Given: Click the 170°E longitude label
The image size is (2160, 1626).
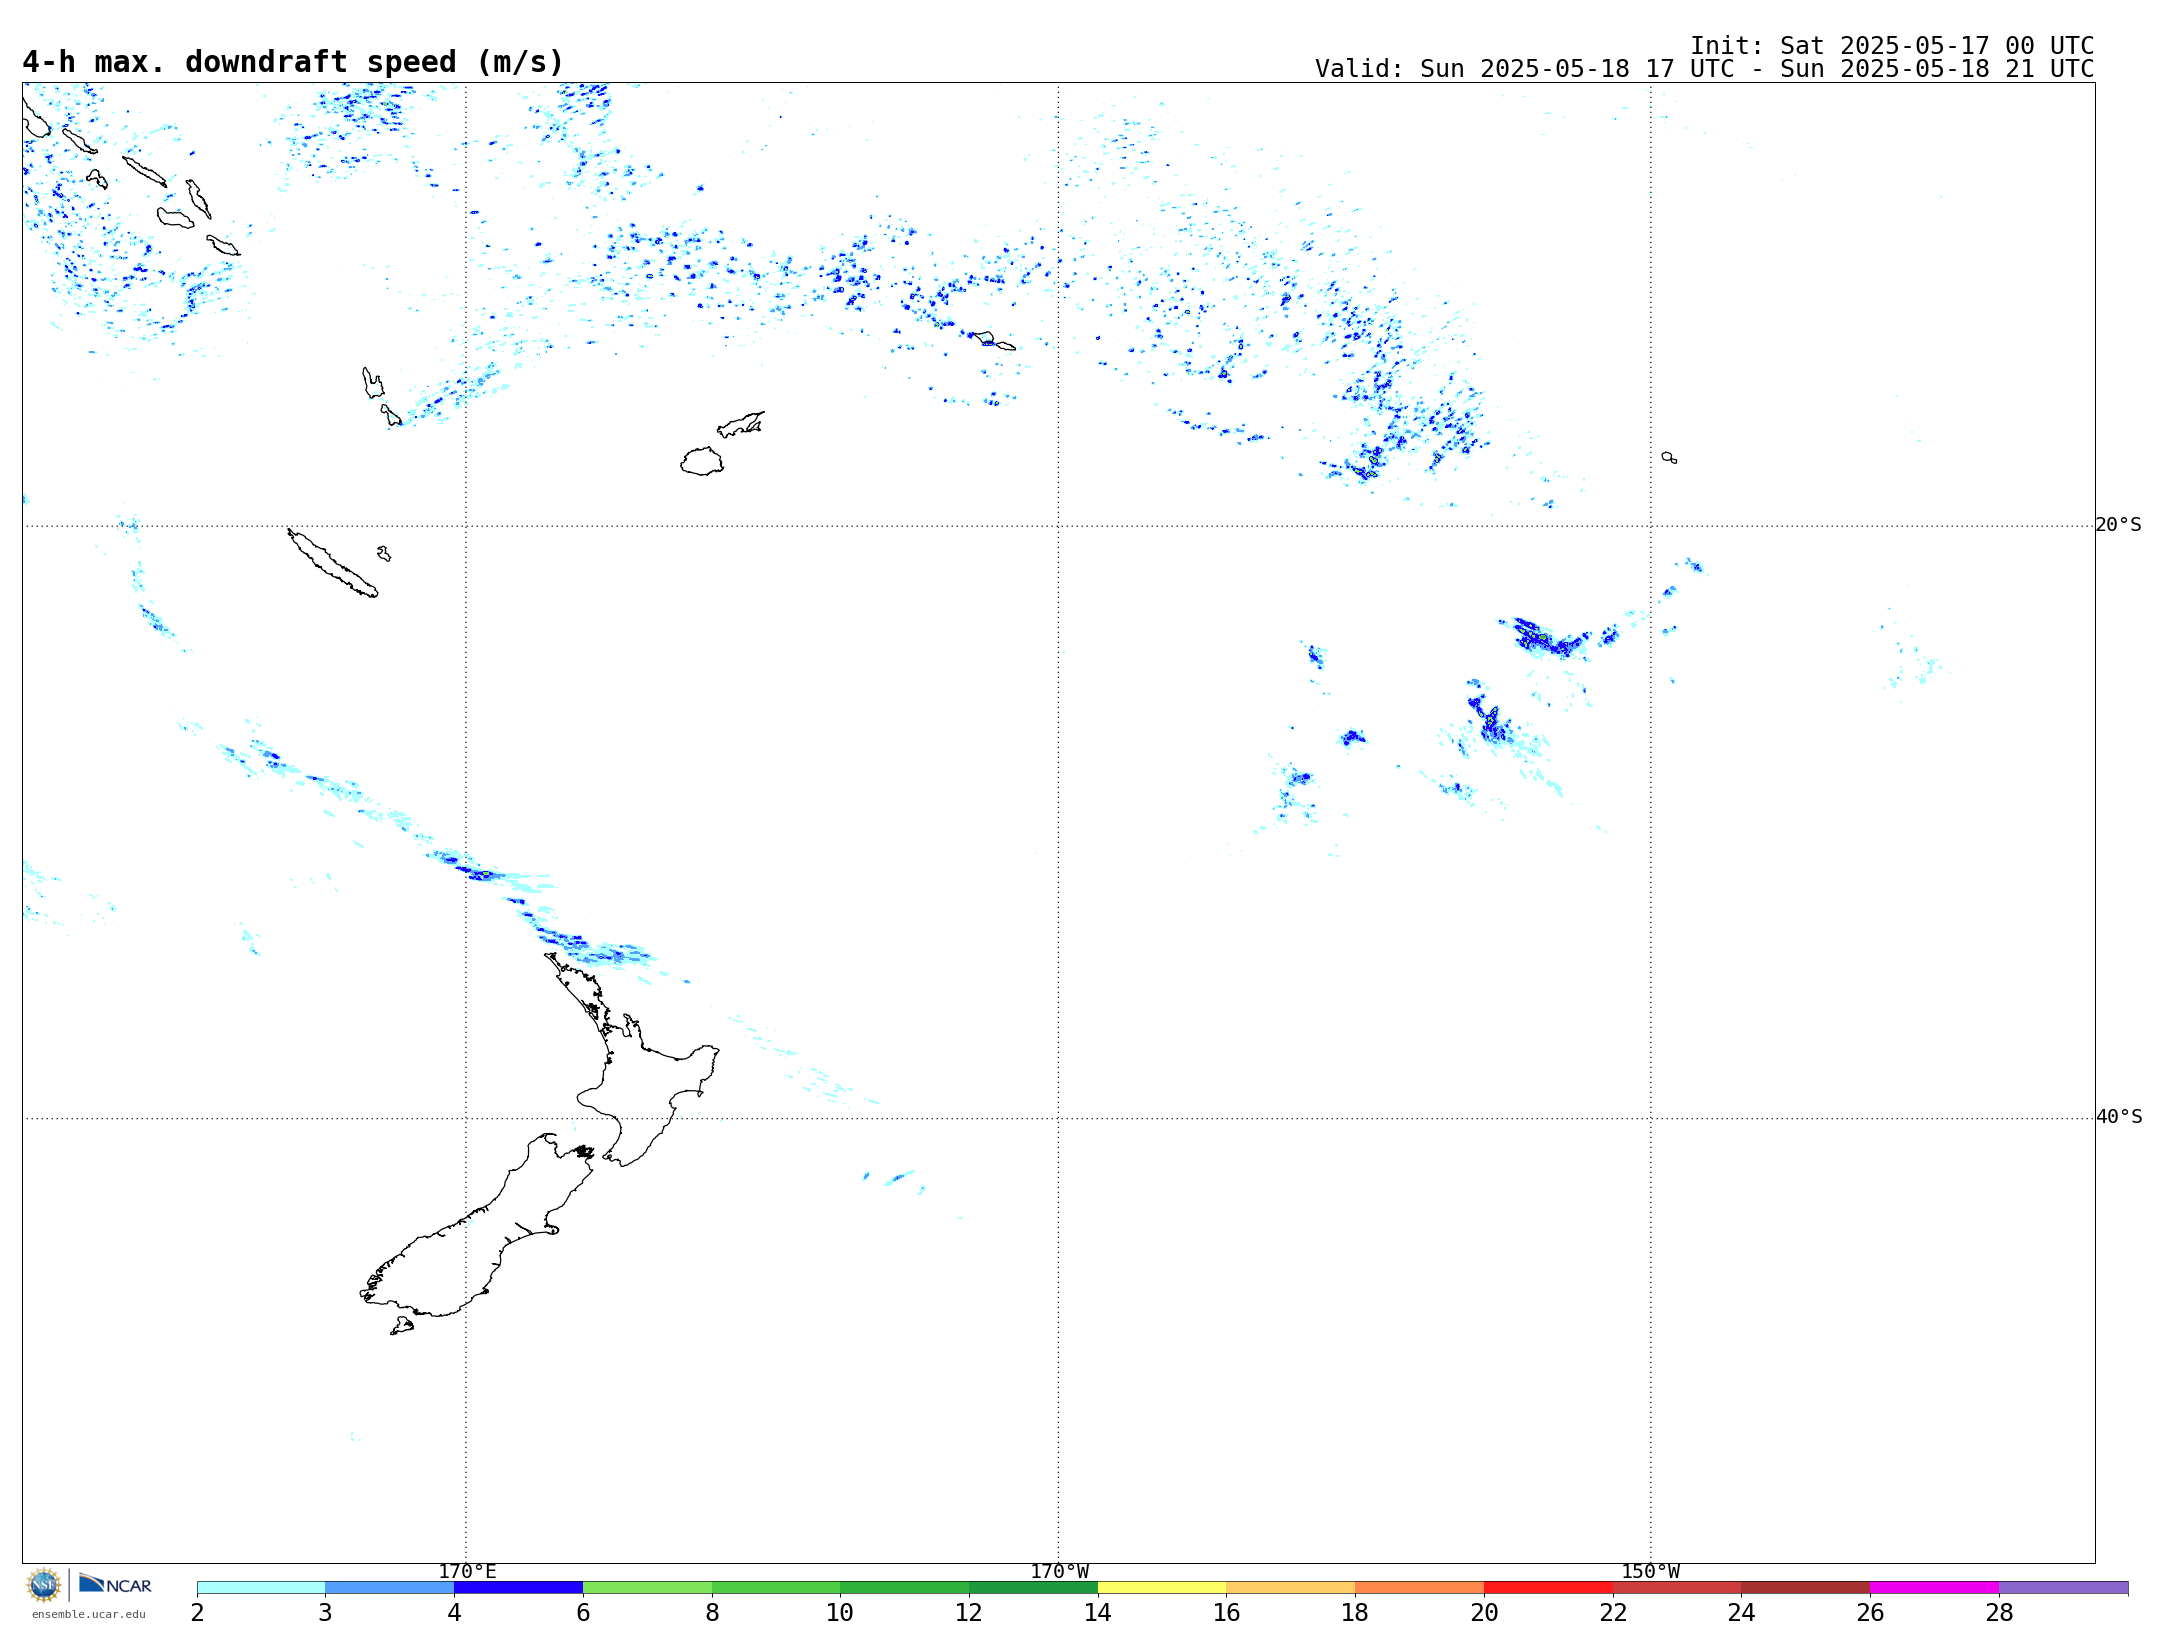Looking at the screenshot, I should [x=467, y=1572].
